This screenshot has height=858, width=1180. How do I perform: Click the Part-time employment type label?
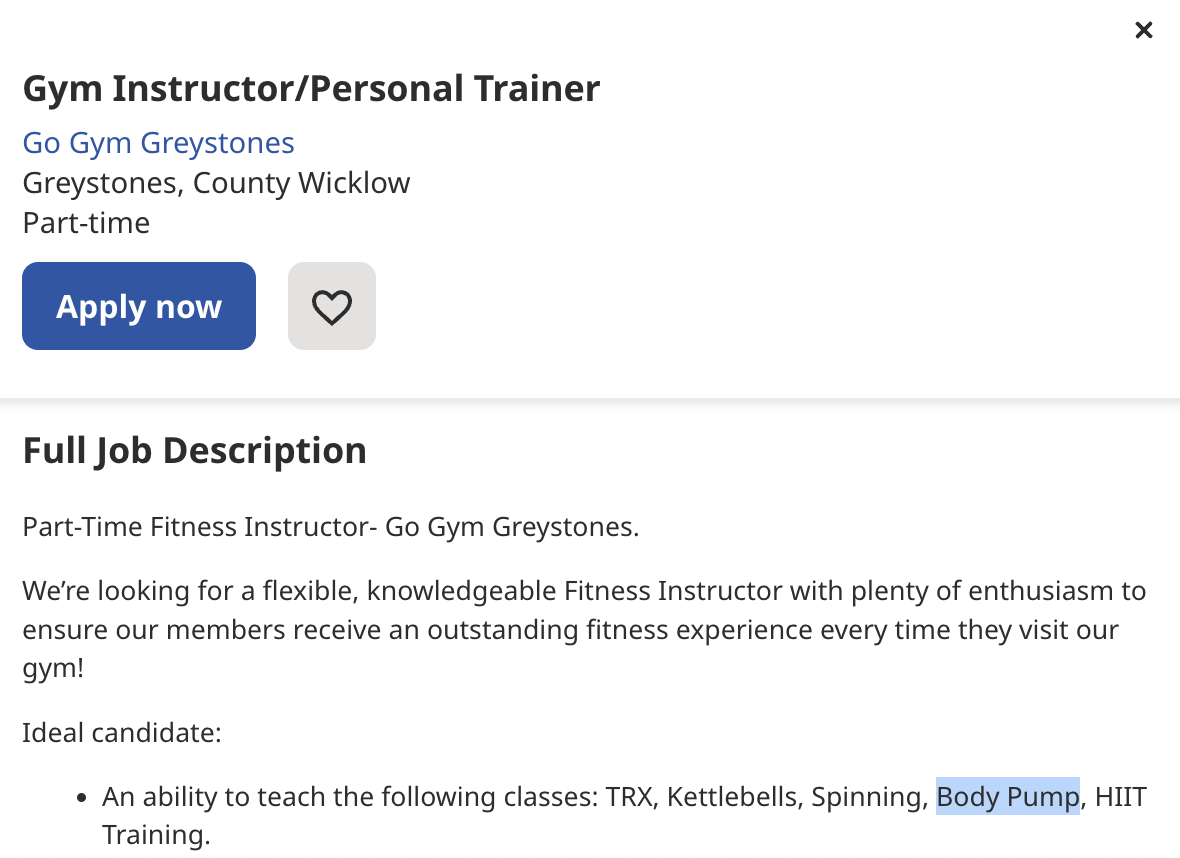[86, 222]
